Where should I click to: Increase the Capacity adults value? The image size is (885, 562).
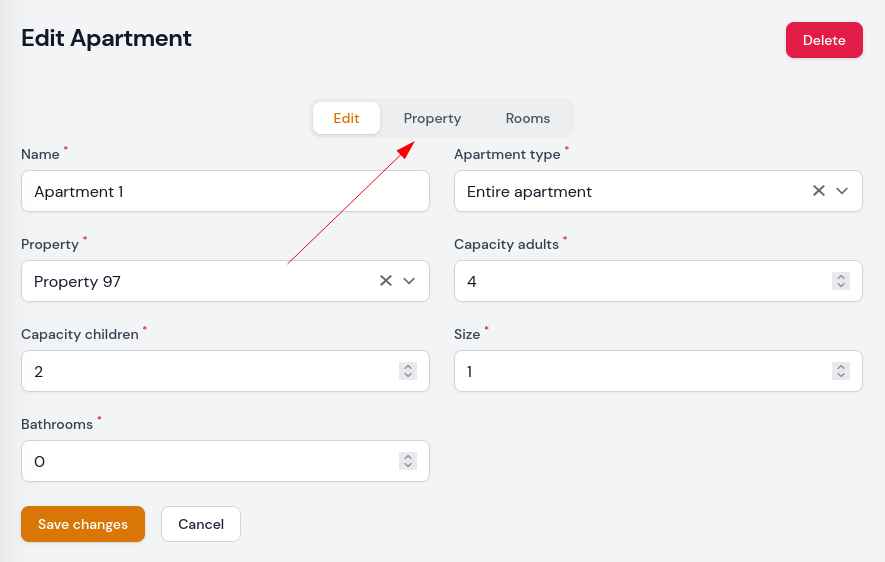[840, 277]
